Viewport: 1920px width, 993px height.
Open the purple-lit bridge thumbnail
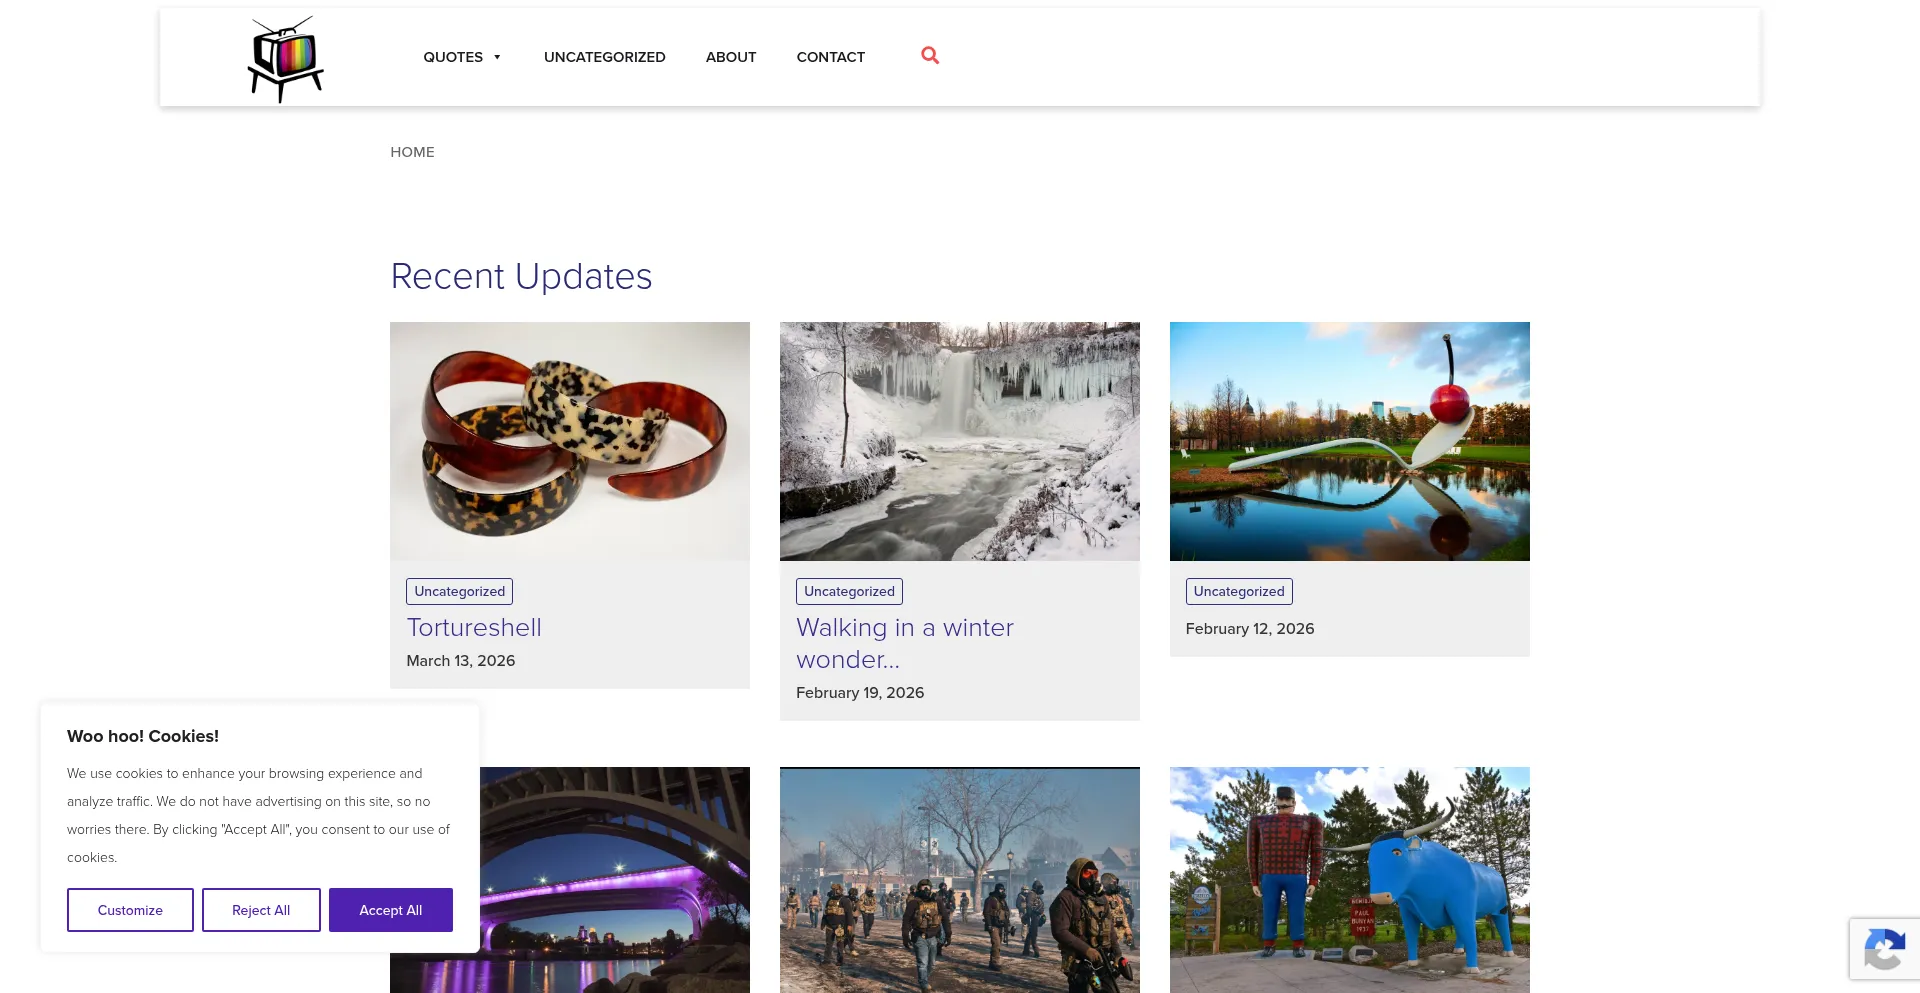point(615,880)
